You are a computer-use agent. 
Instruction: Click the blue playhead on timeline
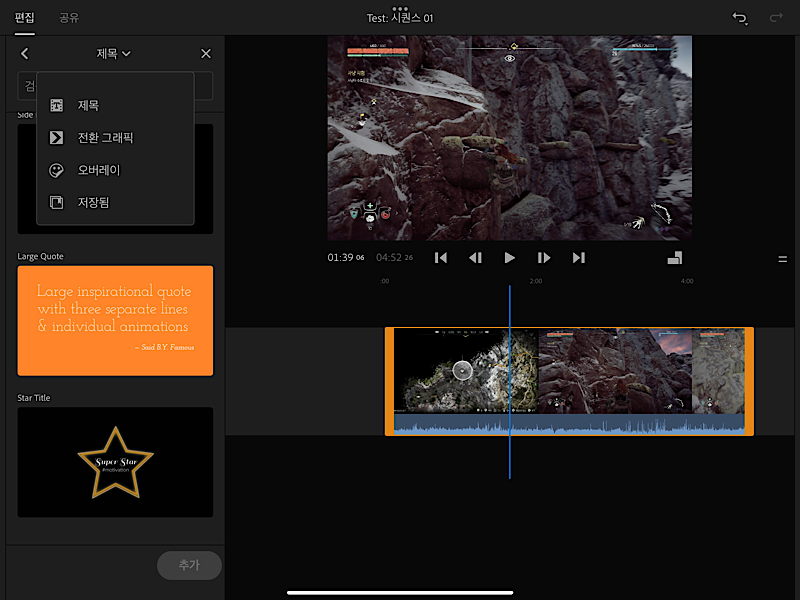click(x=509, y=382)
